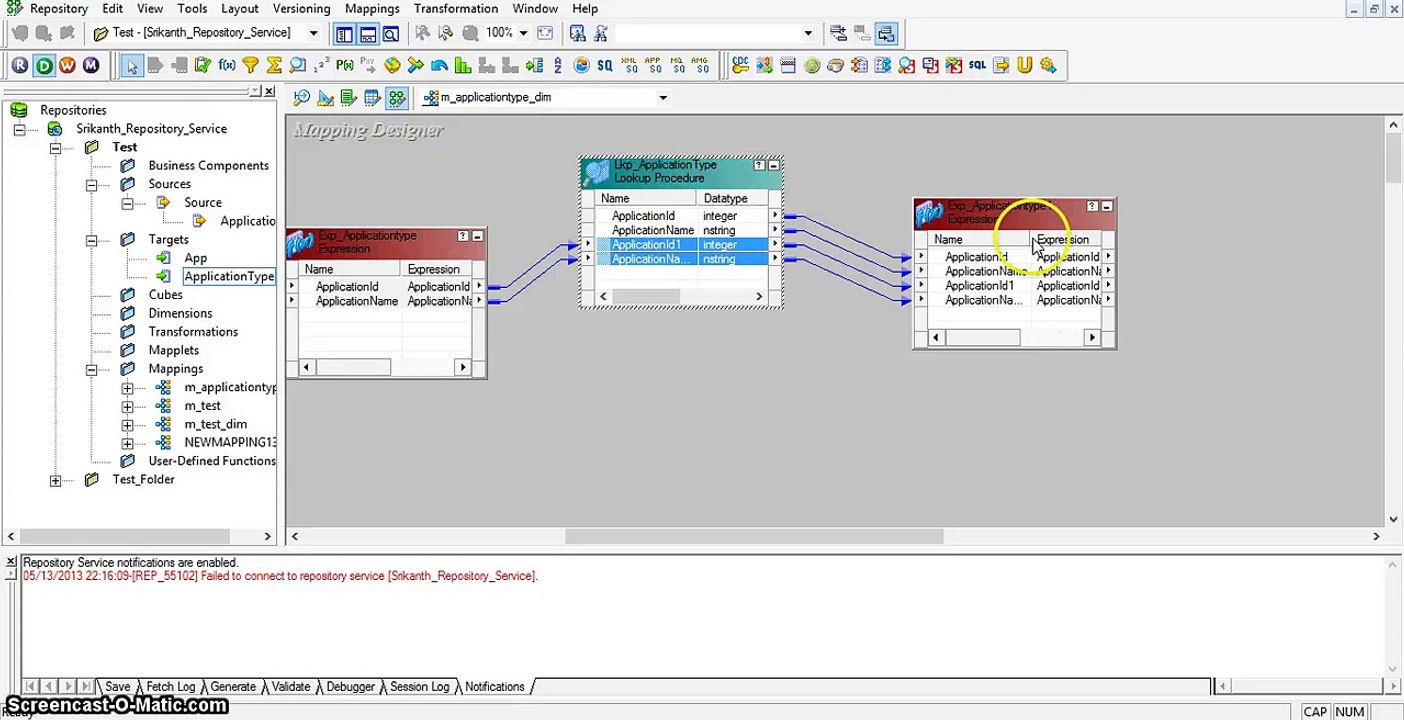Collapse the Sources tree node
Screen dimensions: 1404x720
pos(91,184)
